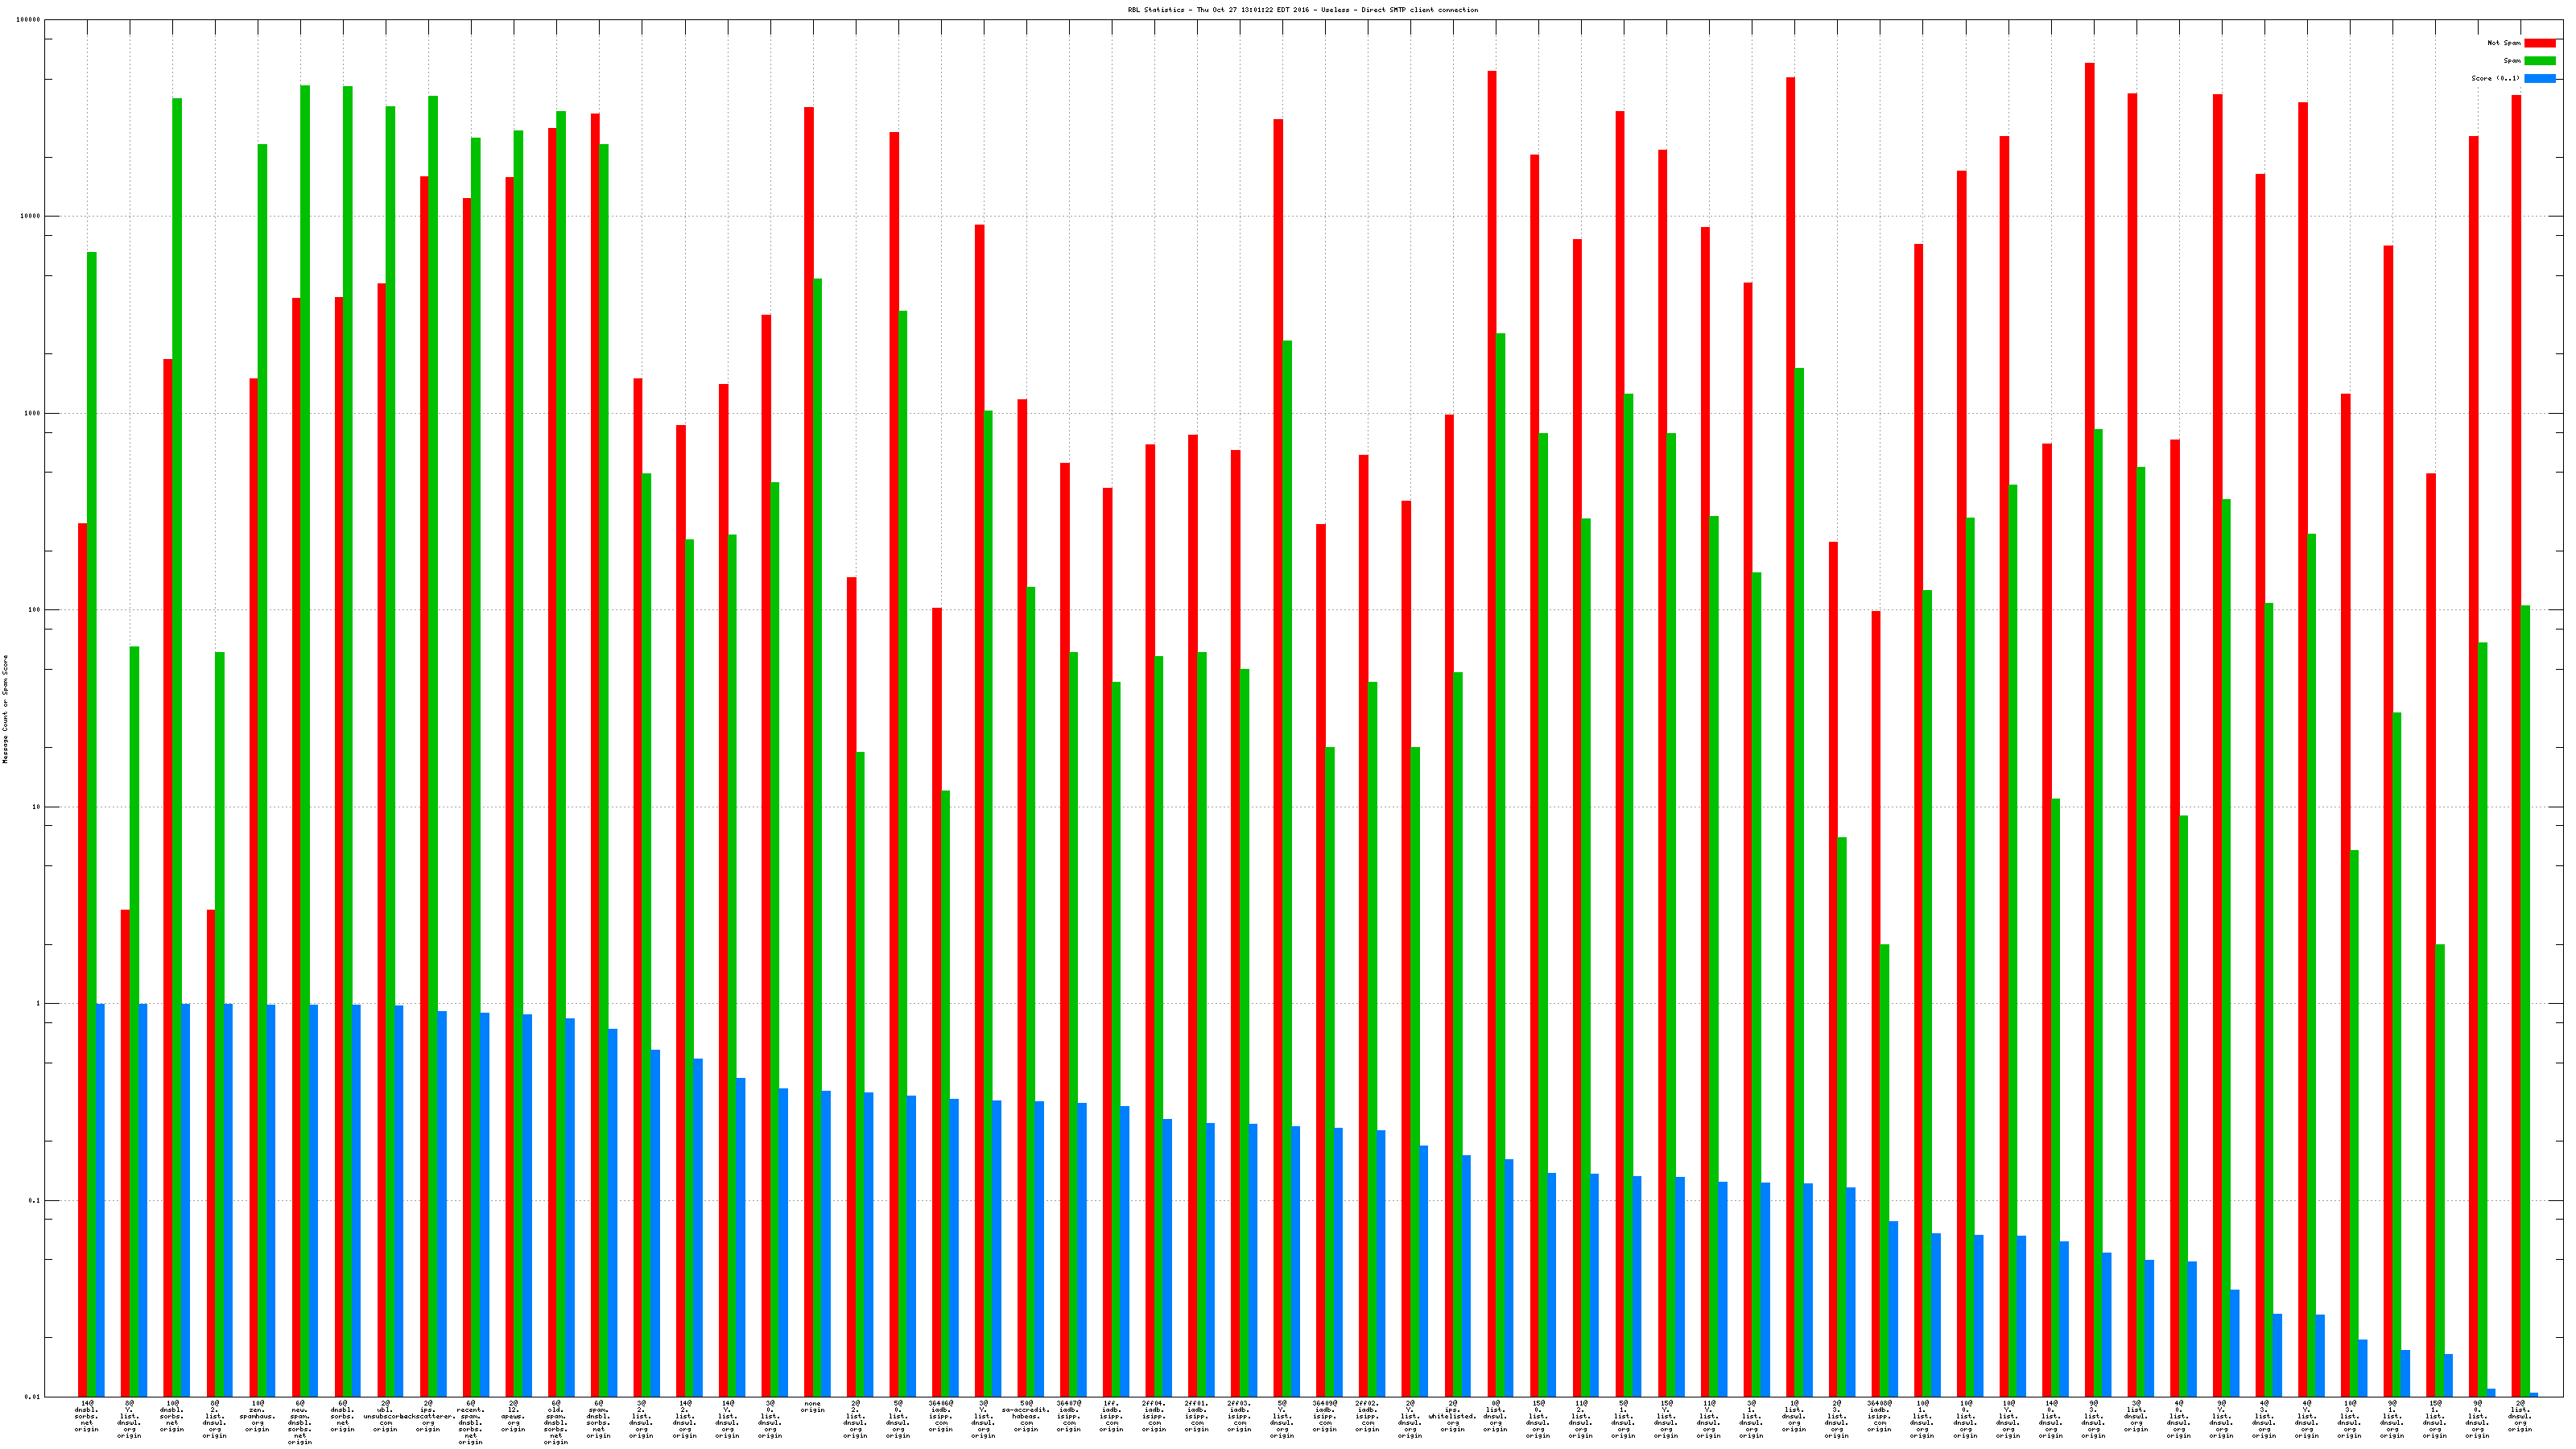
Task: Click the RBL Statistics chart title
Action: click(x=1302, y=10)
